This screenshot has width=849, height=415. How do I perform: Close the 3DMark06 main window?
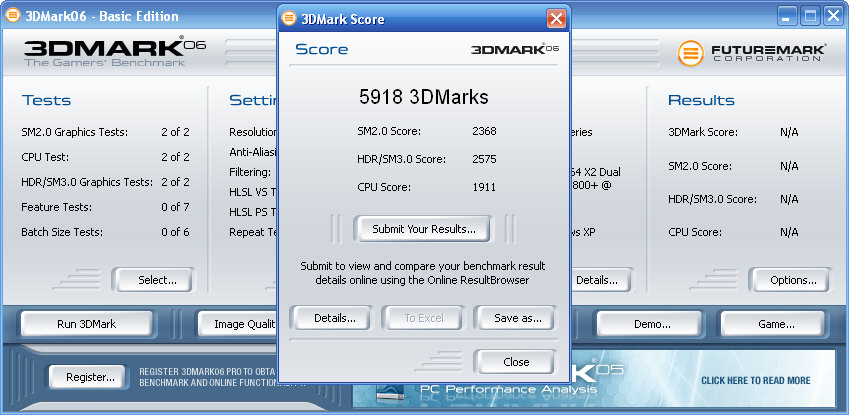(x=833, y=16)
